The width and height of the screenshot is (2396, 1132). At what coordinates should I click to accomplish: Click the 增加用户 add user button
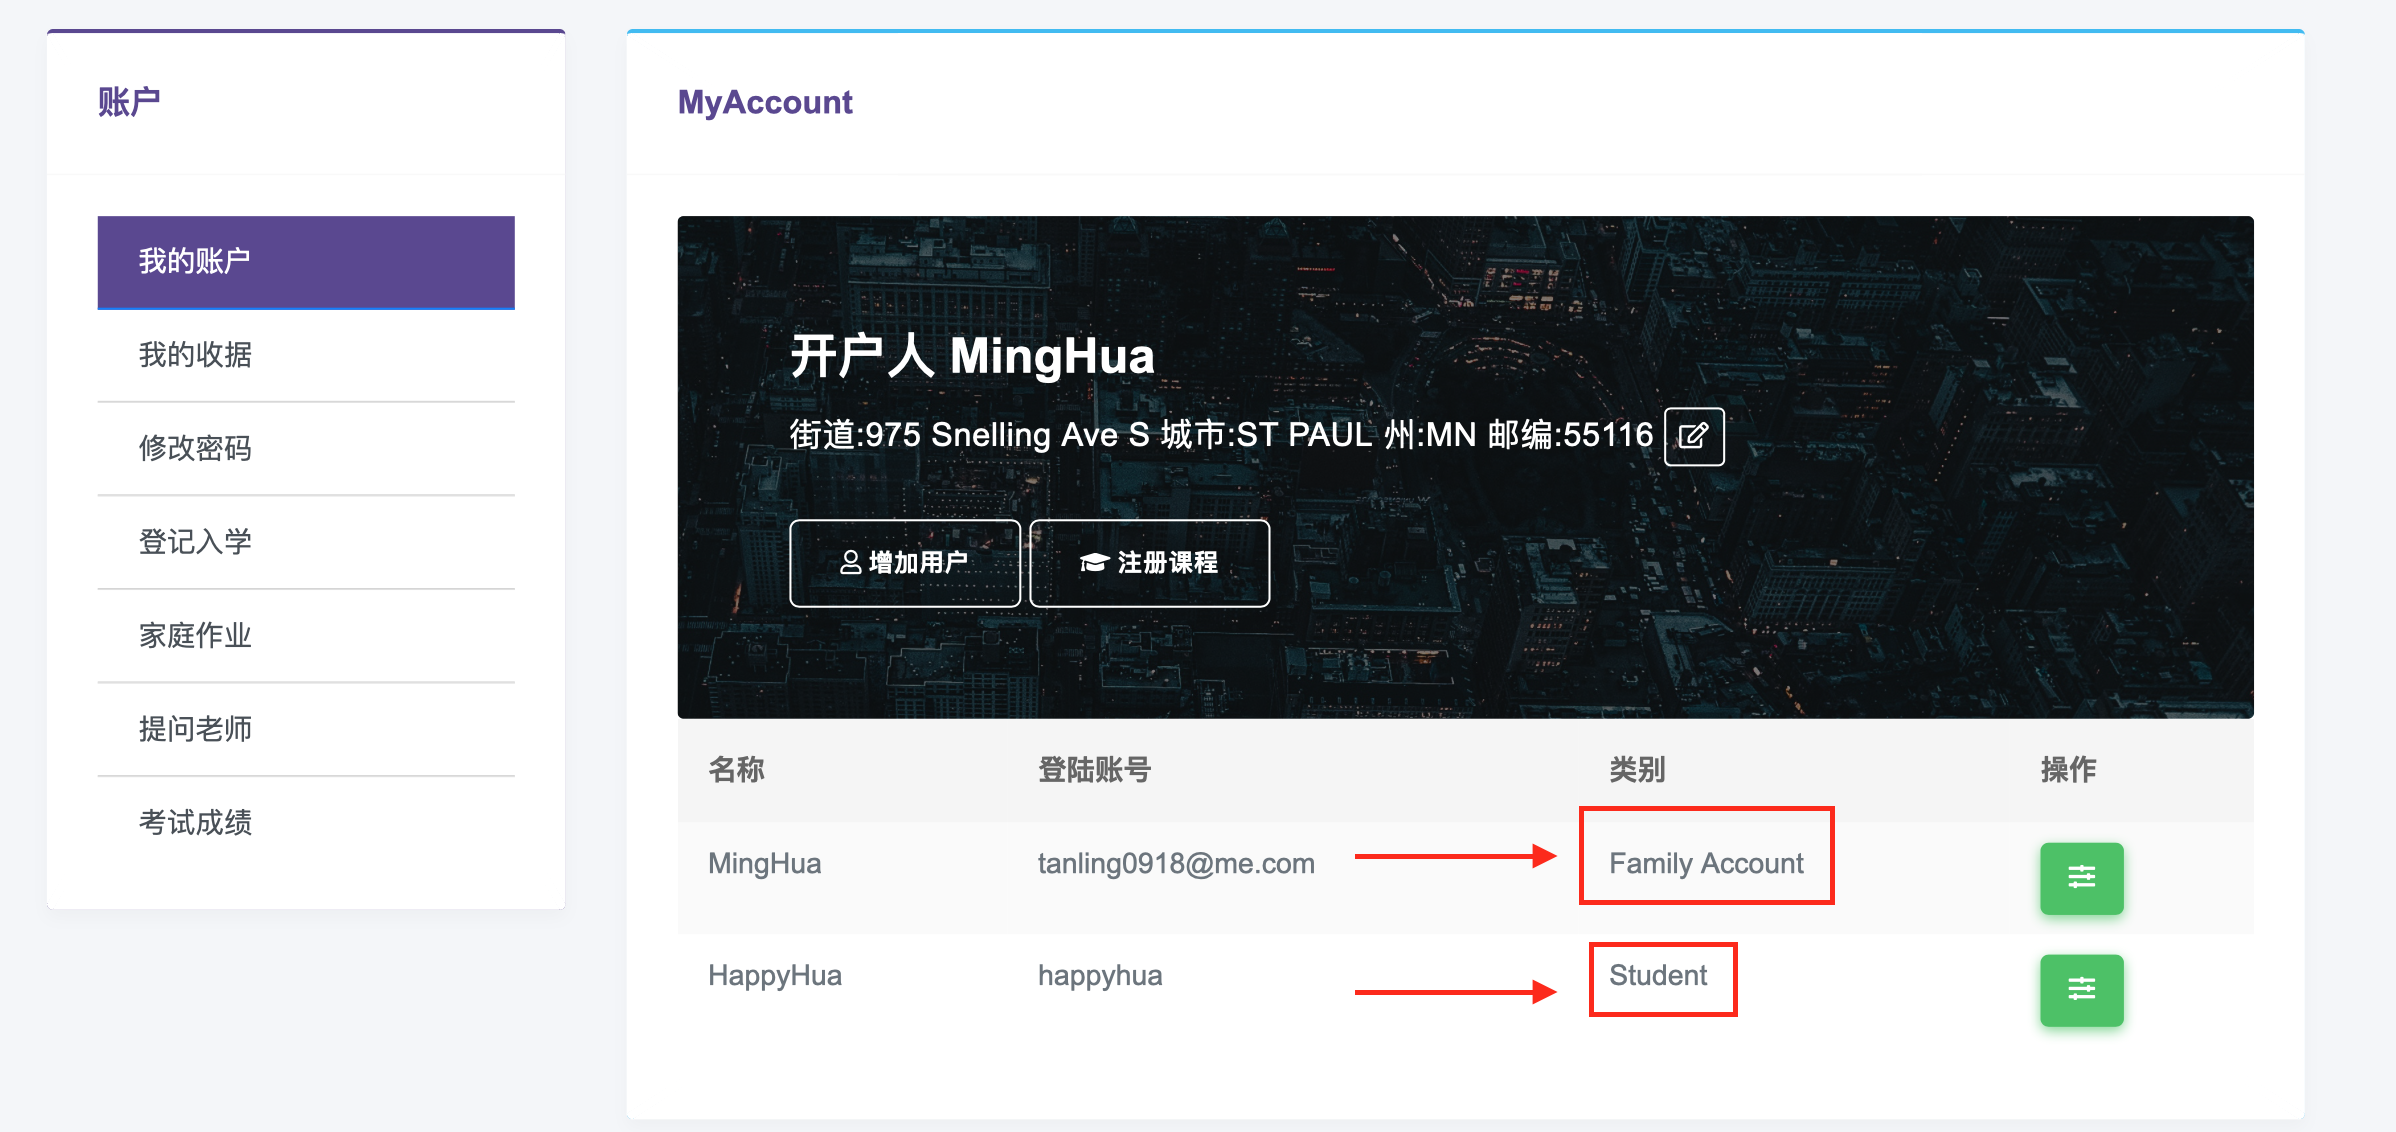tap(905, 563)
